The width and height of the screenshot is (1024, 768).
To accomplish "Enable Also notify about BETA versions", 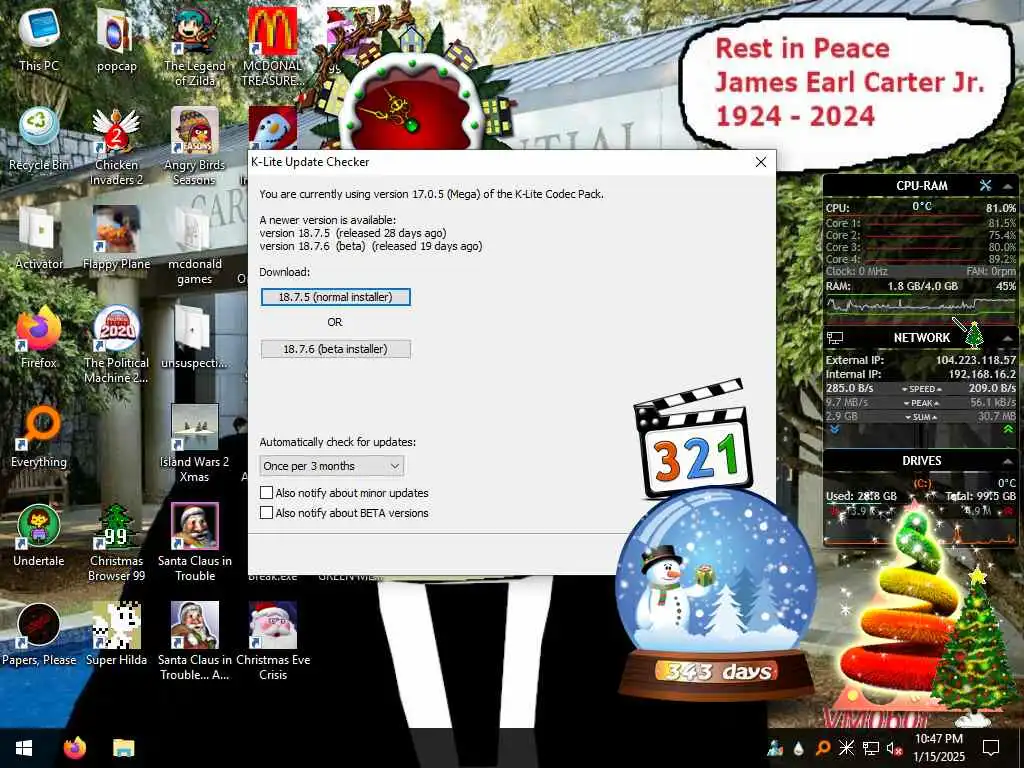I will pos(266,513).
